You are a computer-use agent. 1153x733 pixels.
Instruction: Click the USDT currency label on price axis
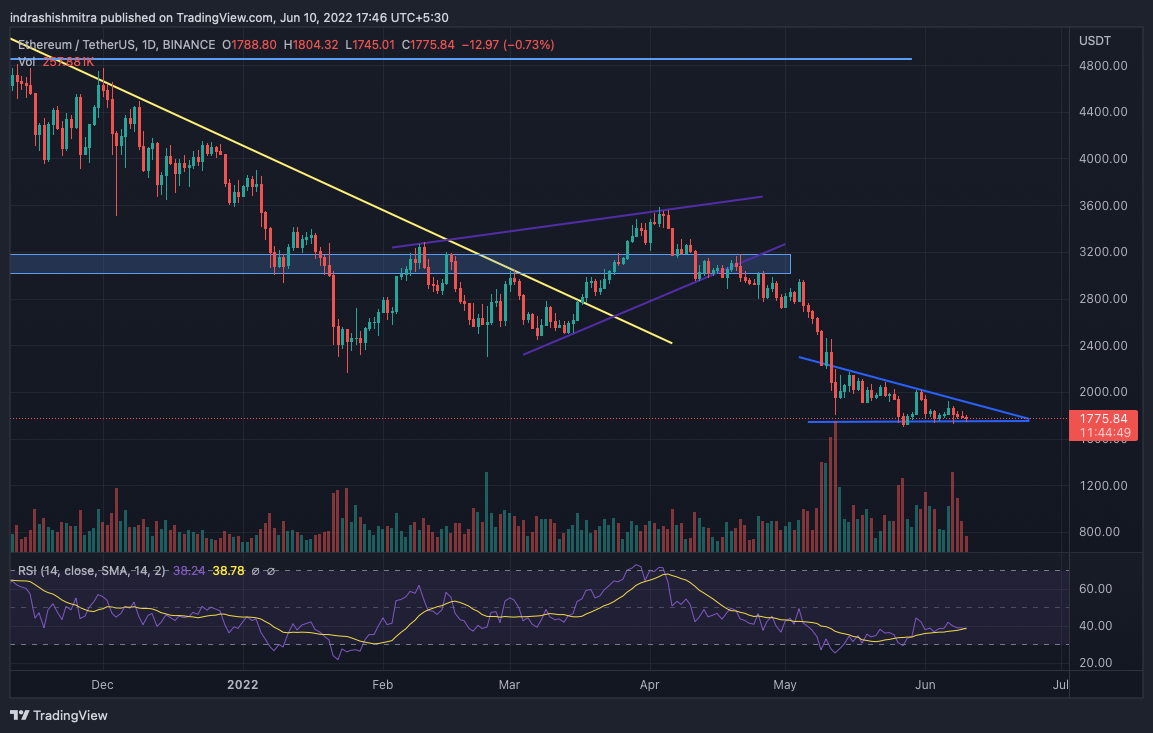click(x=1094, y=40)
